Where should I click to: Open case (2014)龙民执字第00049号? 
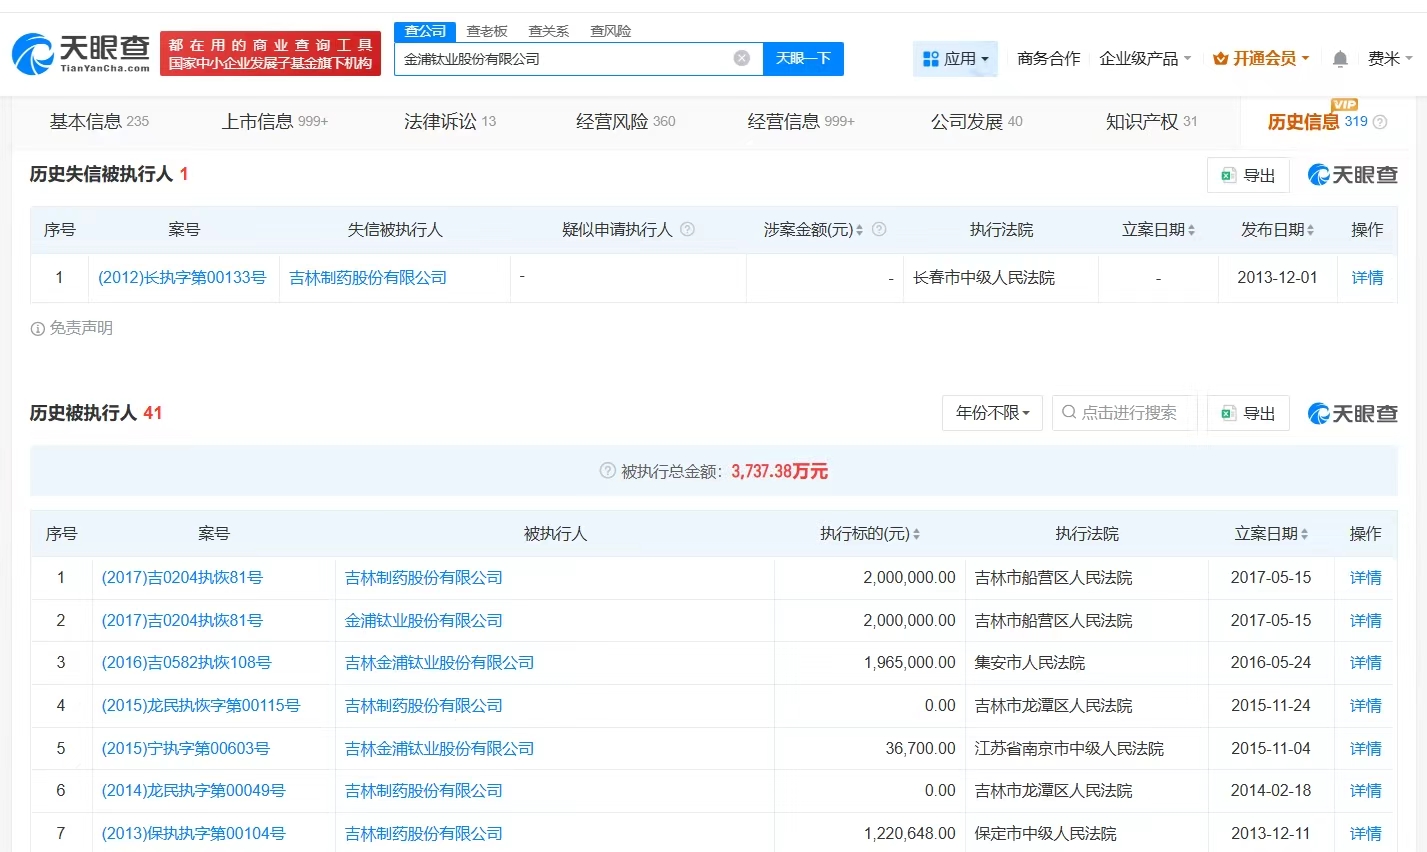pyautogui.click(x=193, y=791)
